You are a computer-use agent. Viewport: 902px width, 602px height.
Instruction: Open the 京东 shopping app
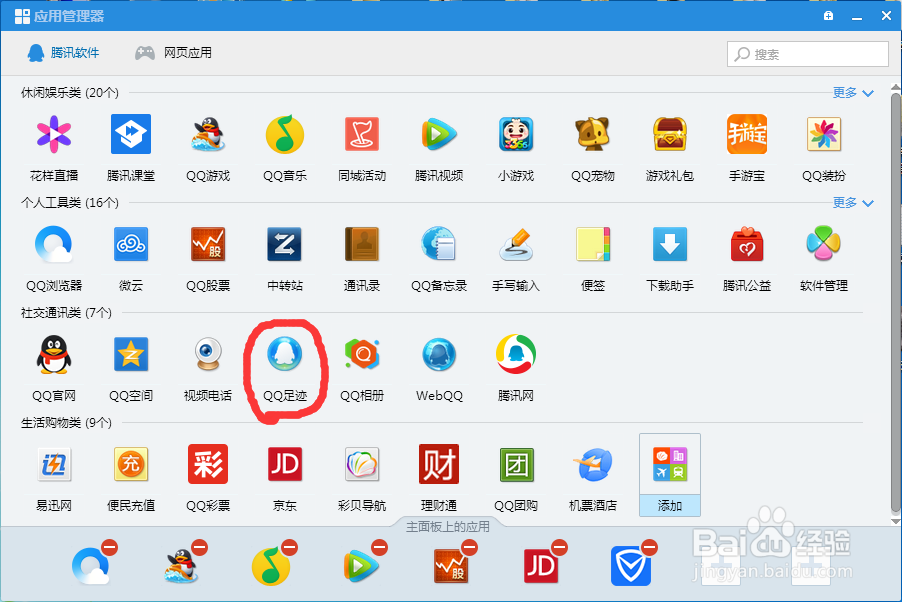coord(284,464)
